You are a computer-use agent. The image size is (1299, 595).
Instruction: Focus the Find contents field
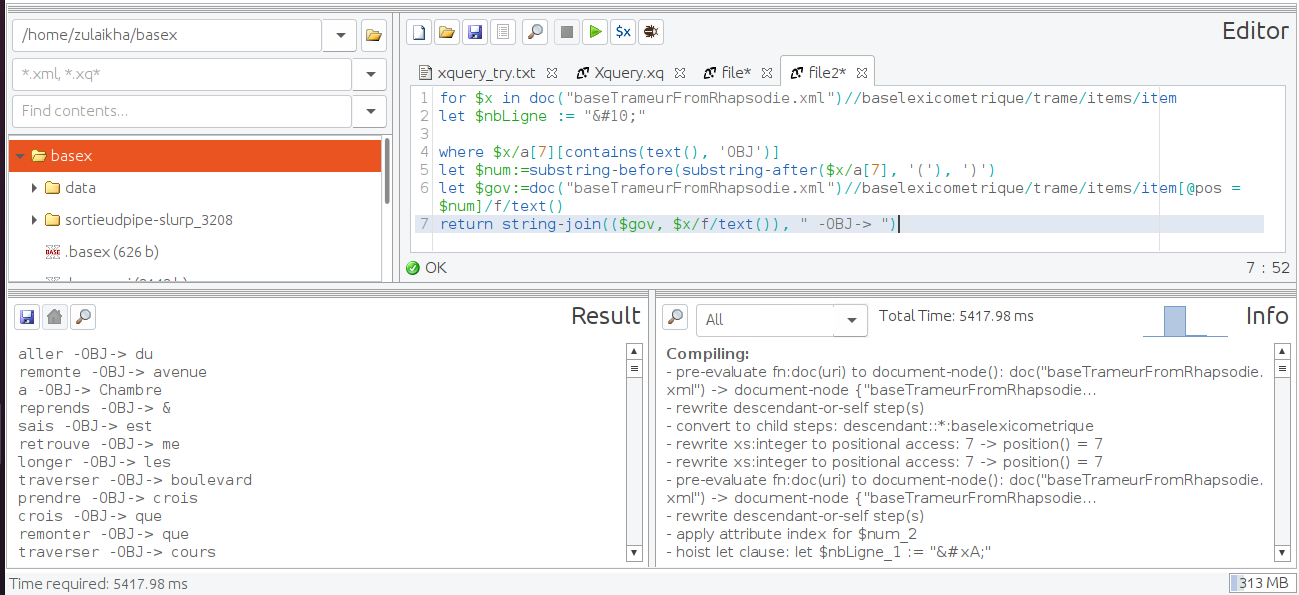[182, 111]
